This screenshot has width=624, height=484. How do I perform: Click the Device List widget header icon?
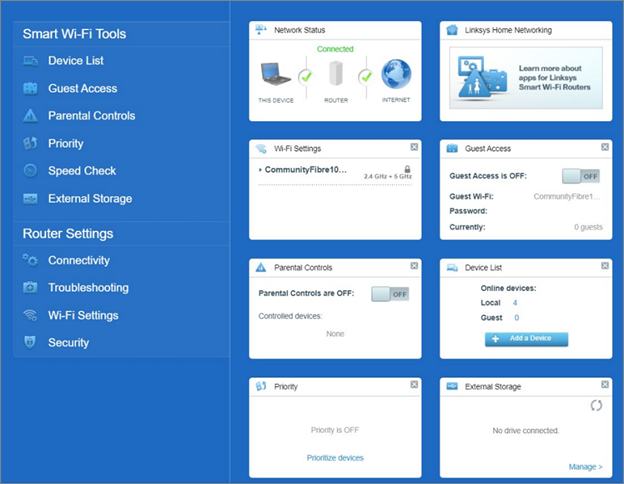452,267
